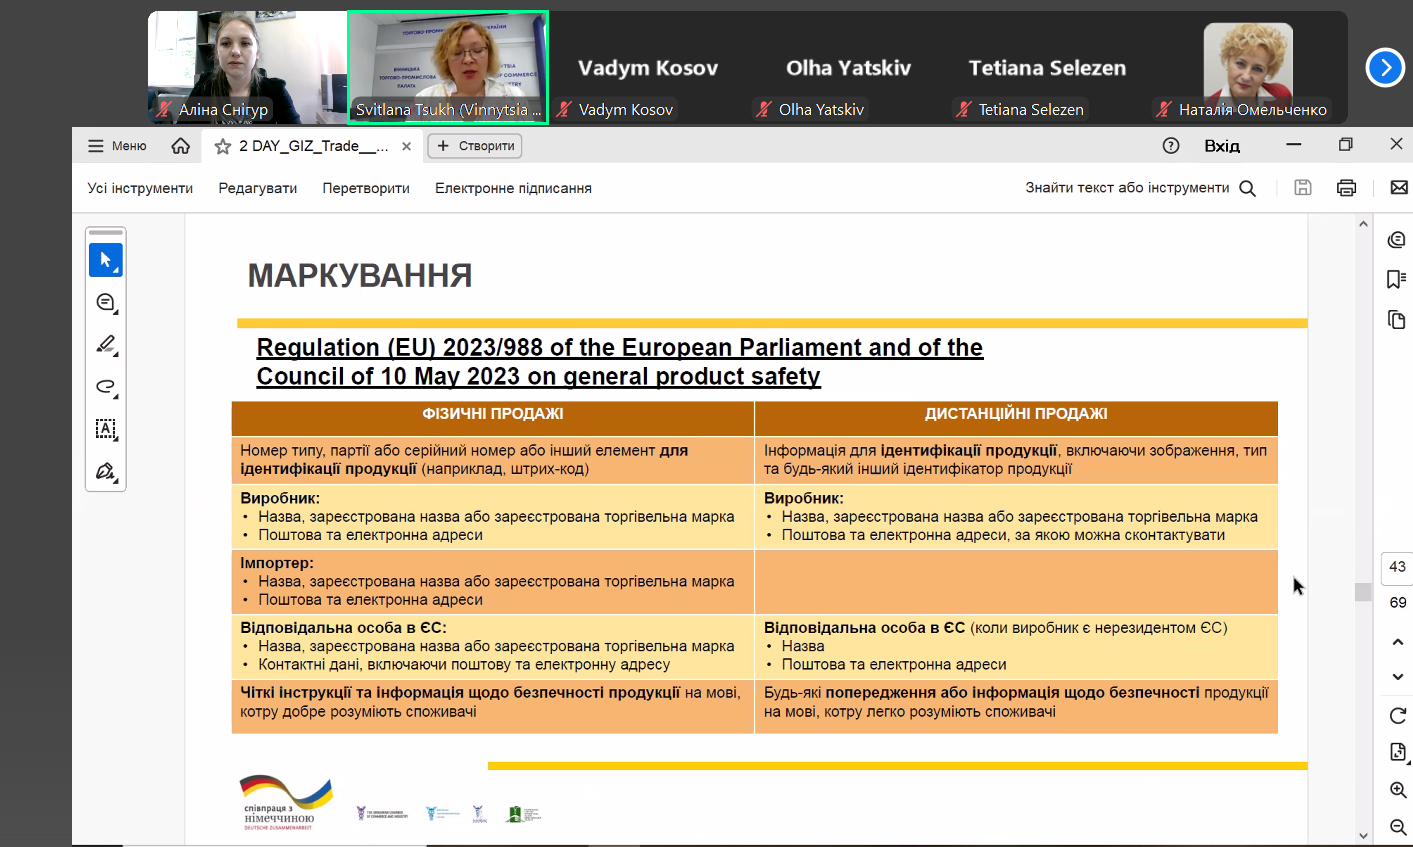Open the bookmarks panel icon
This screenshot has width=1413, height=847.
(1397, 279)
